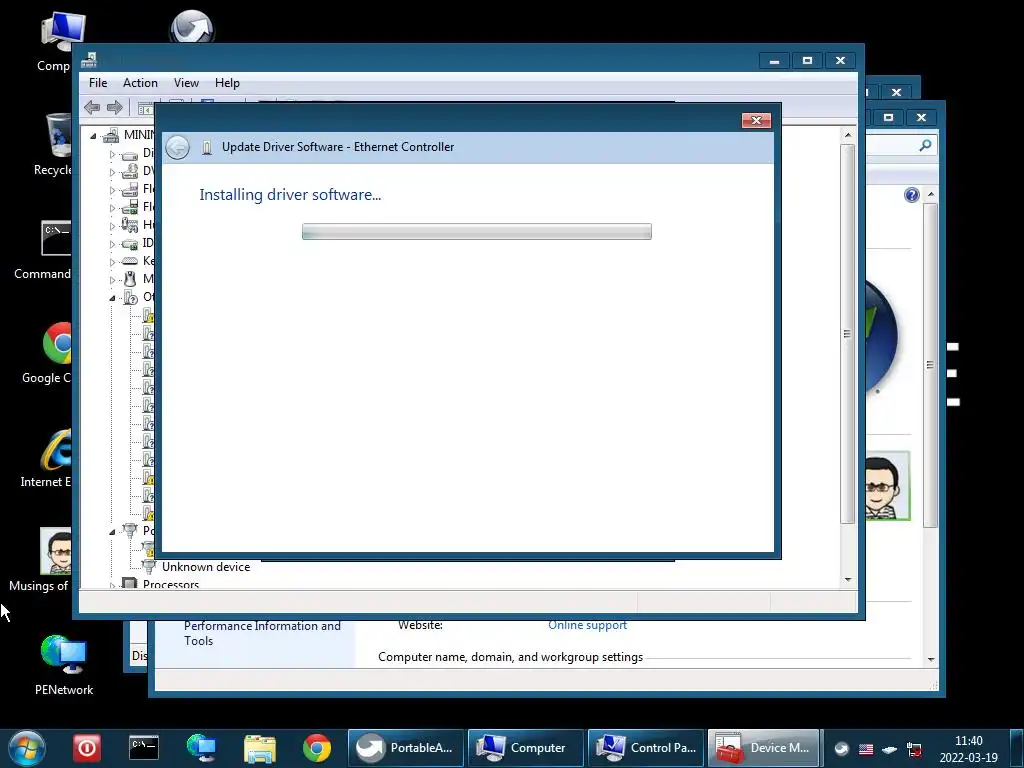Expand the 'M' mice node
This screenshot has height=768, width=1024.
point(112,280)
